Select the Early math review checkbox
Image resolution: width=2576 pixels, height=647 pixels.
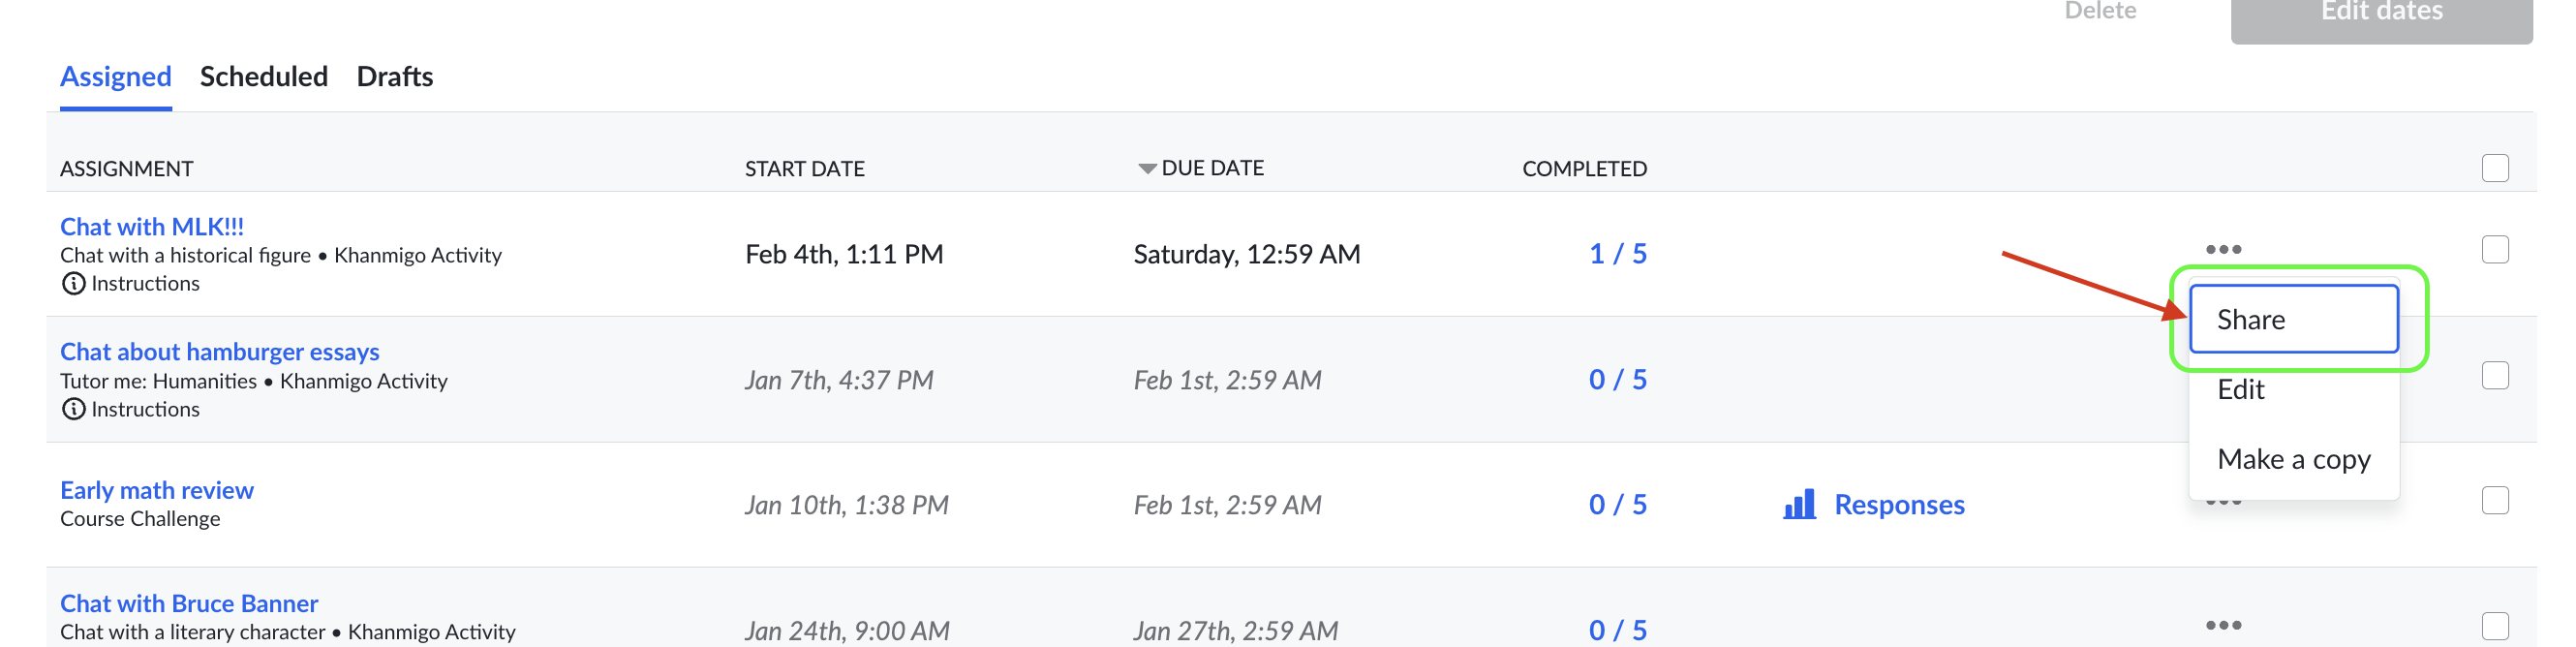pyautogui.click(x=2495, y=501)
